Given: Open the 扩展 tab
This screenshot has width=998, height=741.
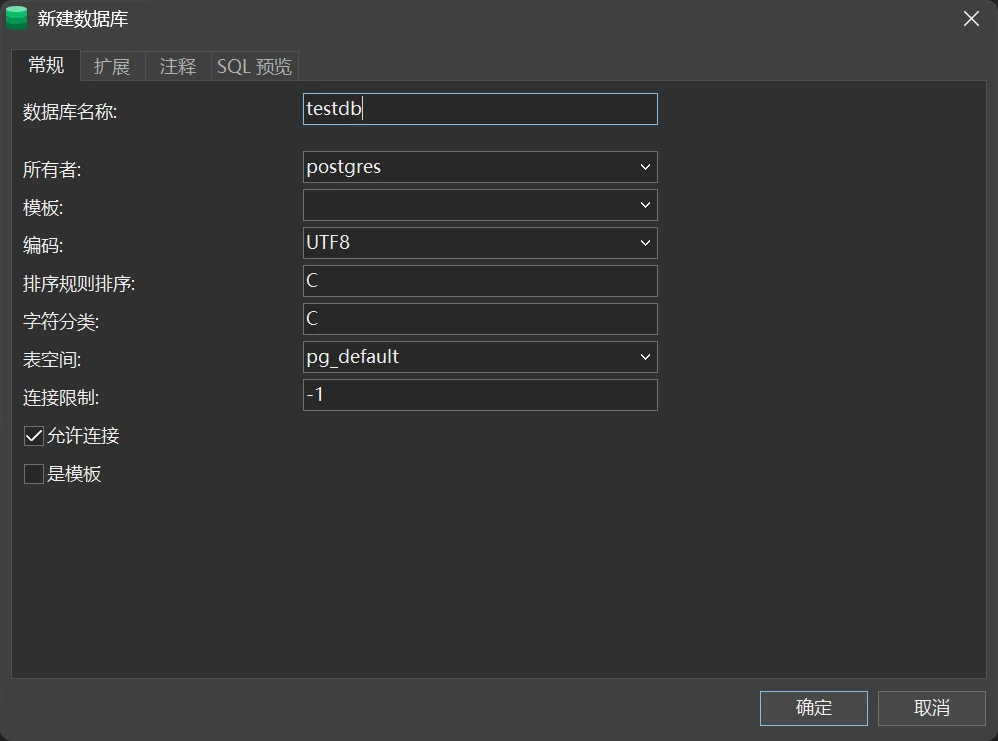Looking at the screenshot, I should [112, 67].
